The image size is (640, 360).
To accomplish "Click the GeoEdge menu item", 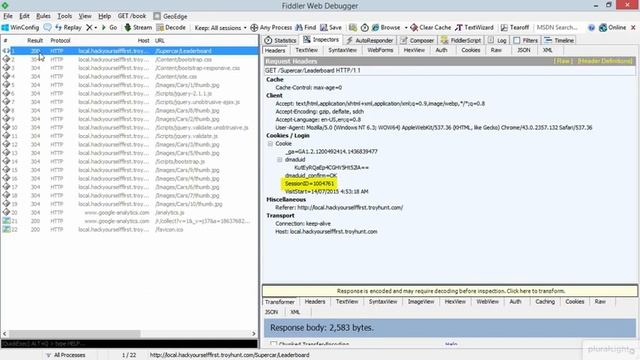I will [170, 16].
